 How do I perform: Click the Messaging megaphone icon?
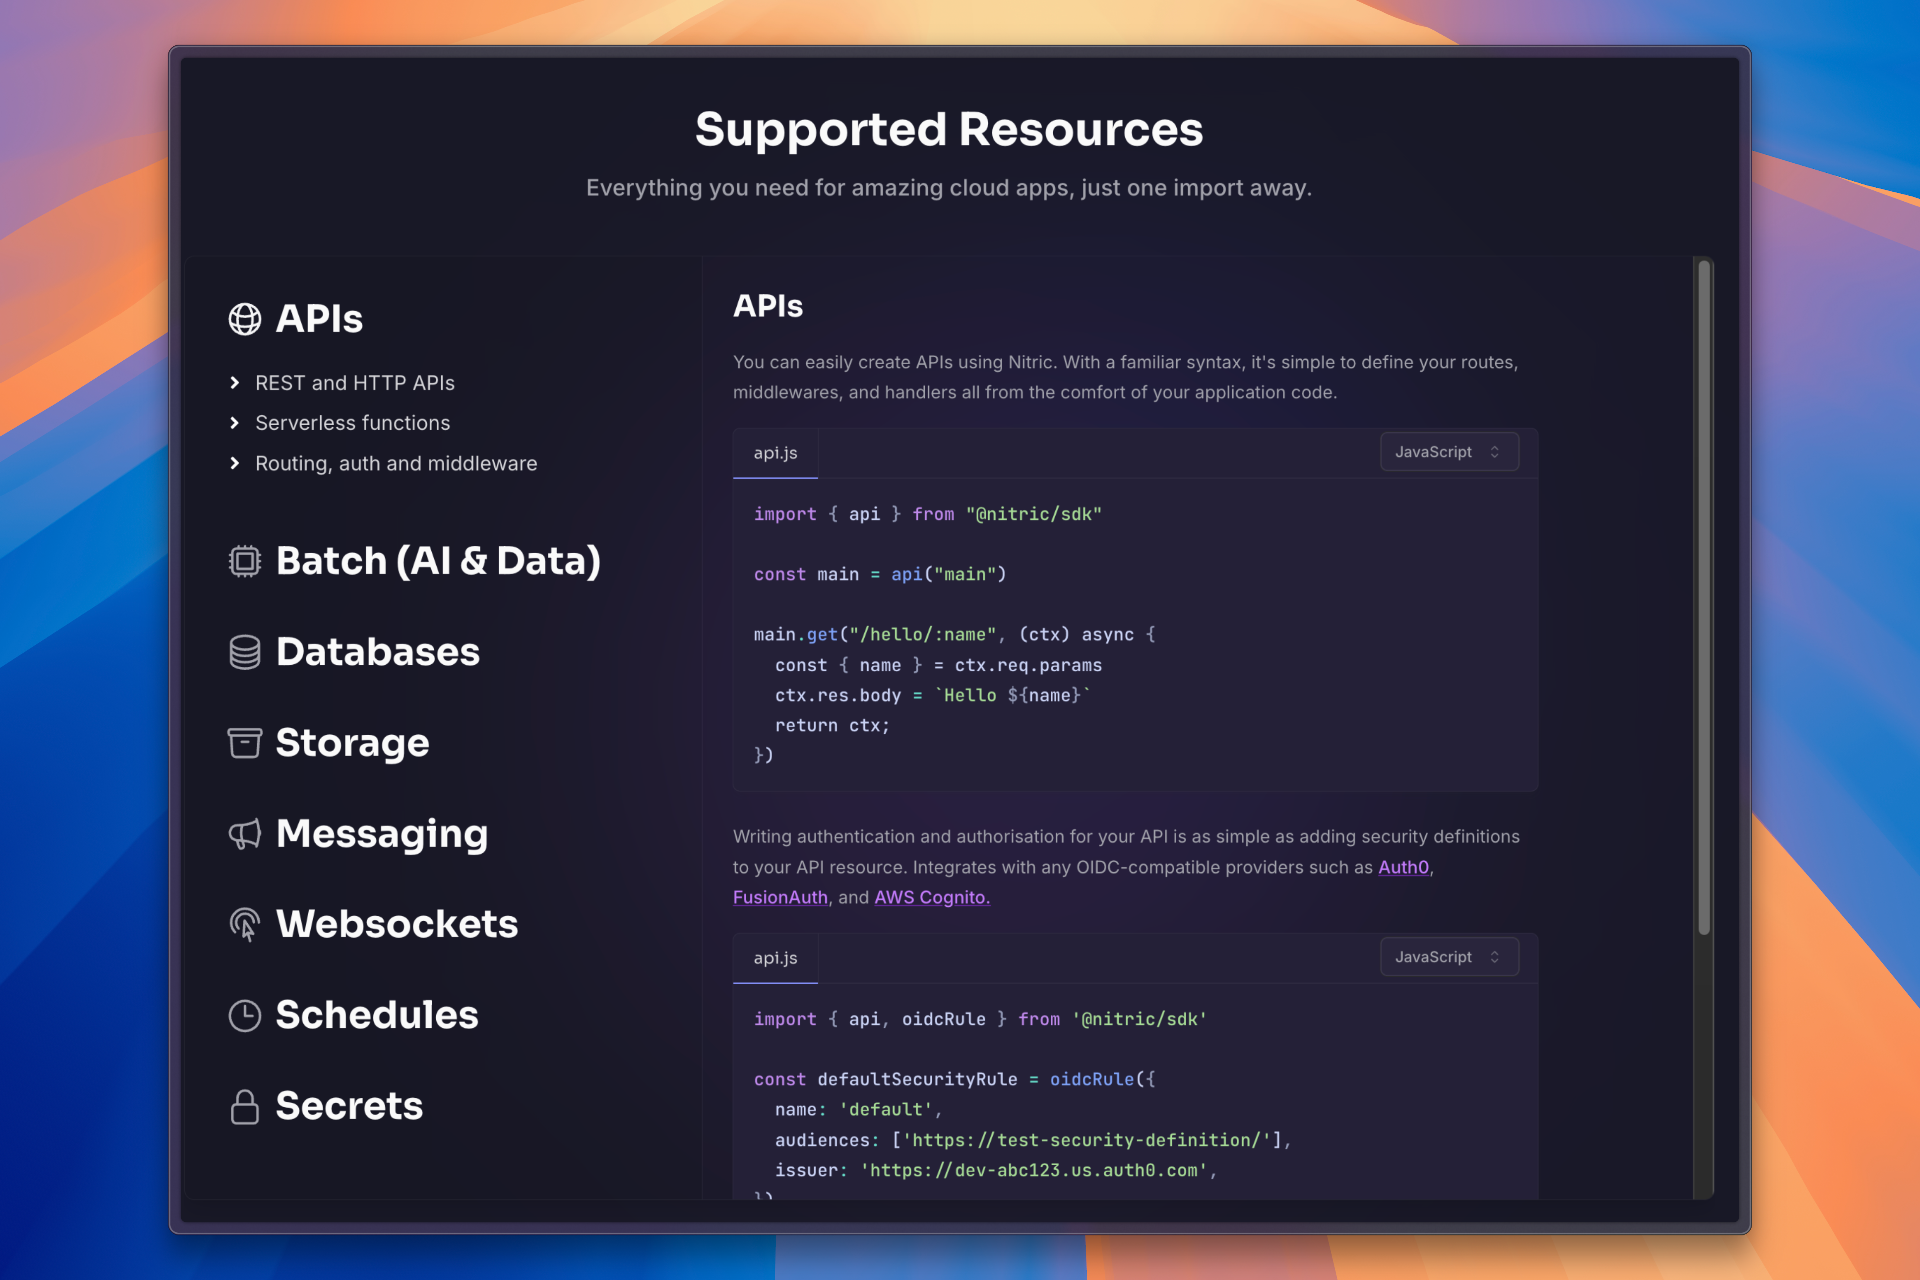pos(245,834)
